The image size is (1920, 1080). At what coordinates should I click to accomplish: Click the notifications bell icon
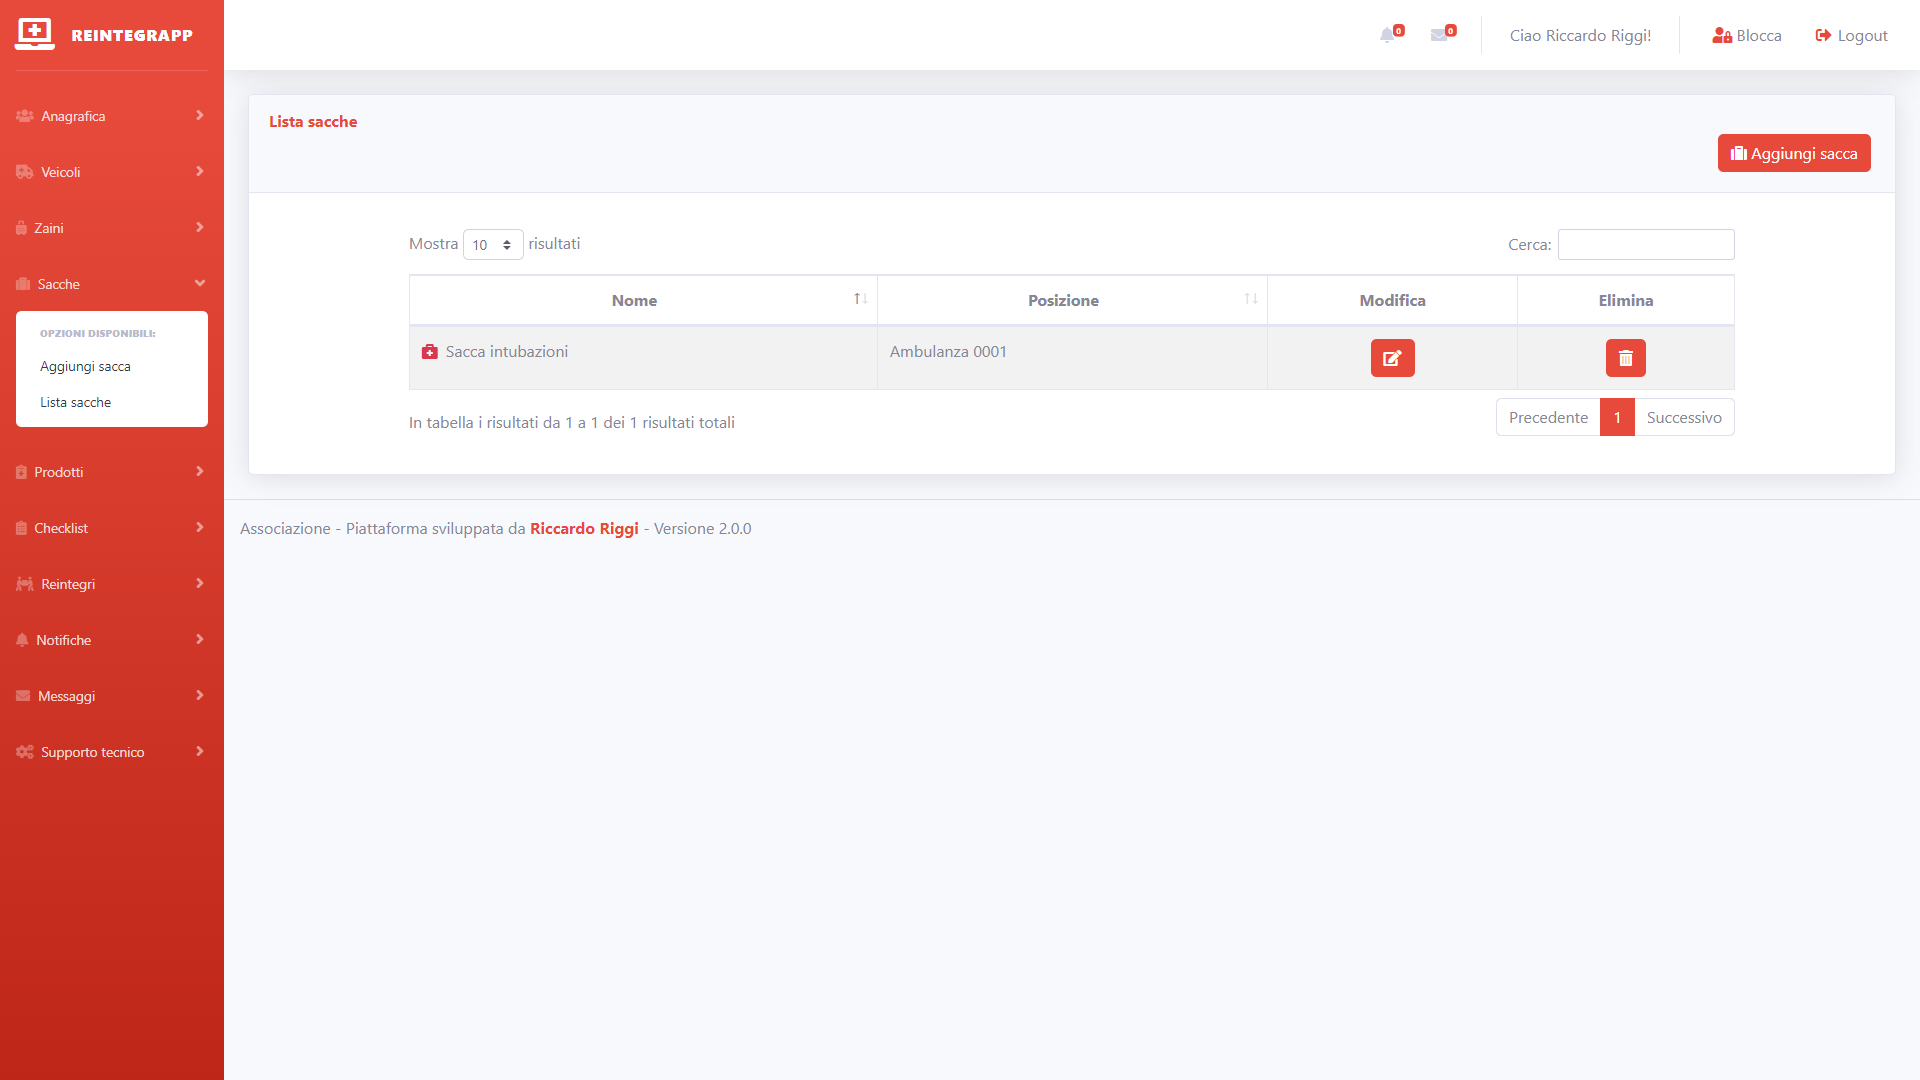pos(1388,35)
